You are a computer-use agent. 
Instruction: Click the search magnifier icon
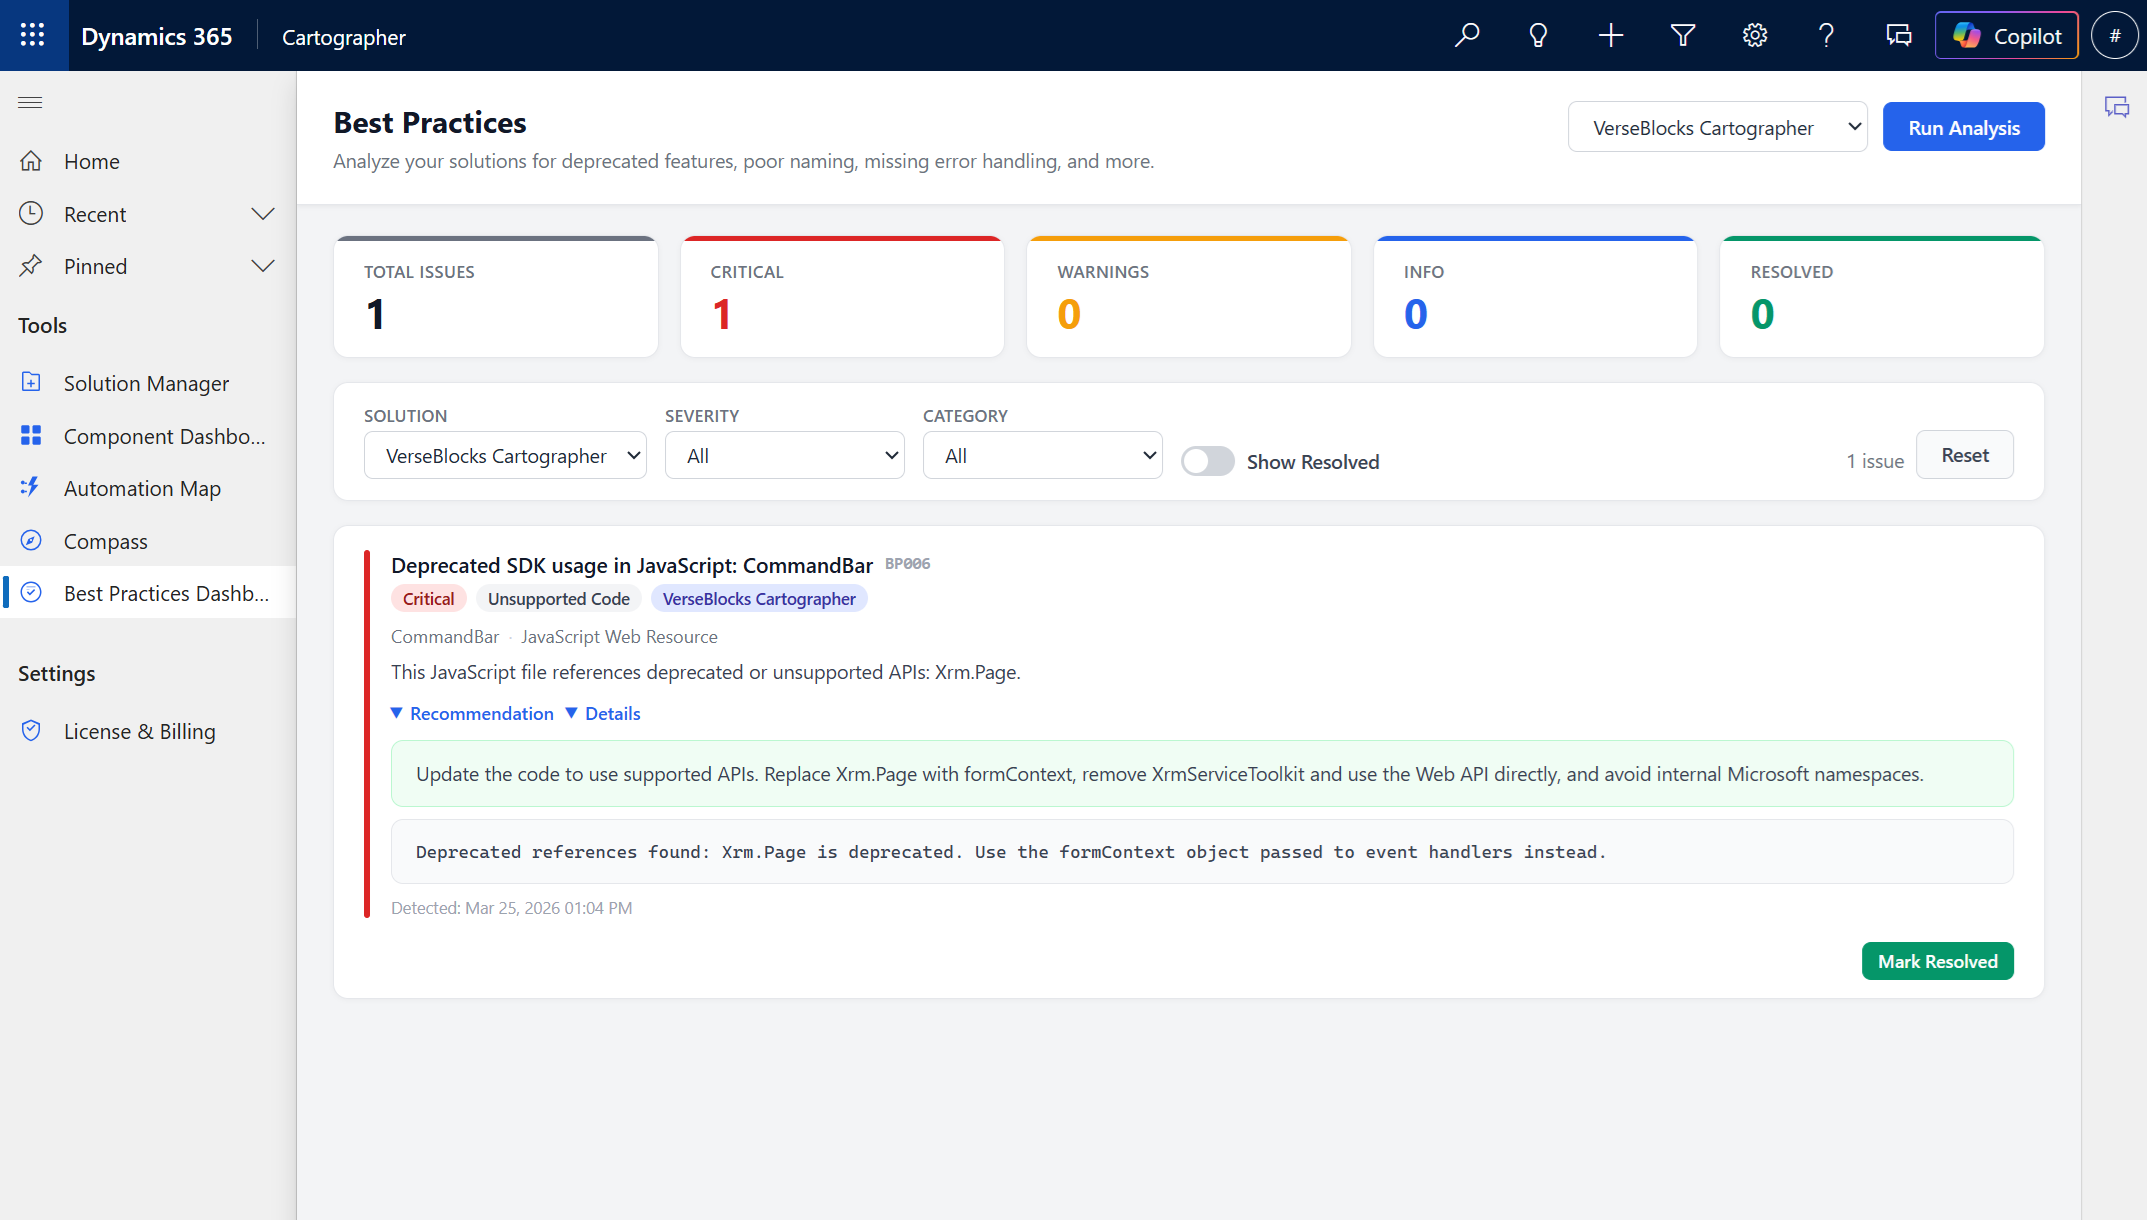click(1467, 36)
